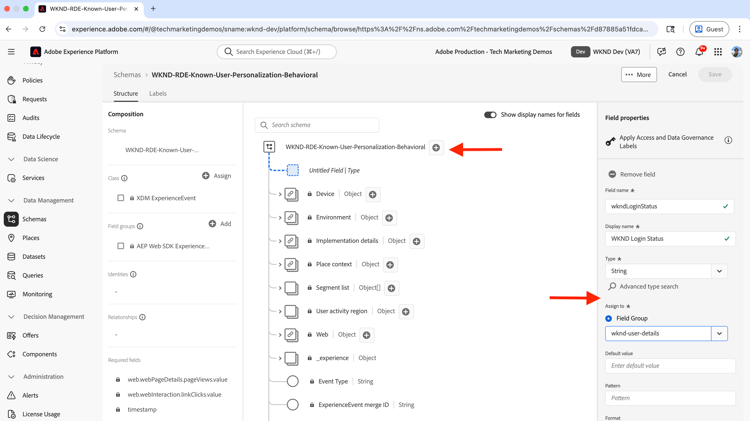This screenshot has height=421, width=750.
Task: Expand the Implementation details node
Action: (280, 241)
